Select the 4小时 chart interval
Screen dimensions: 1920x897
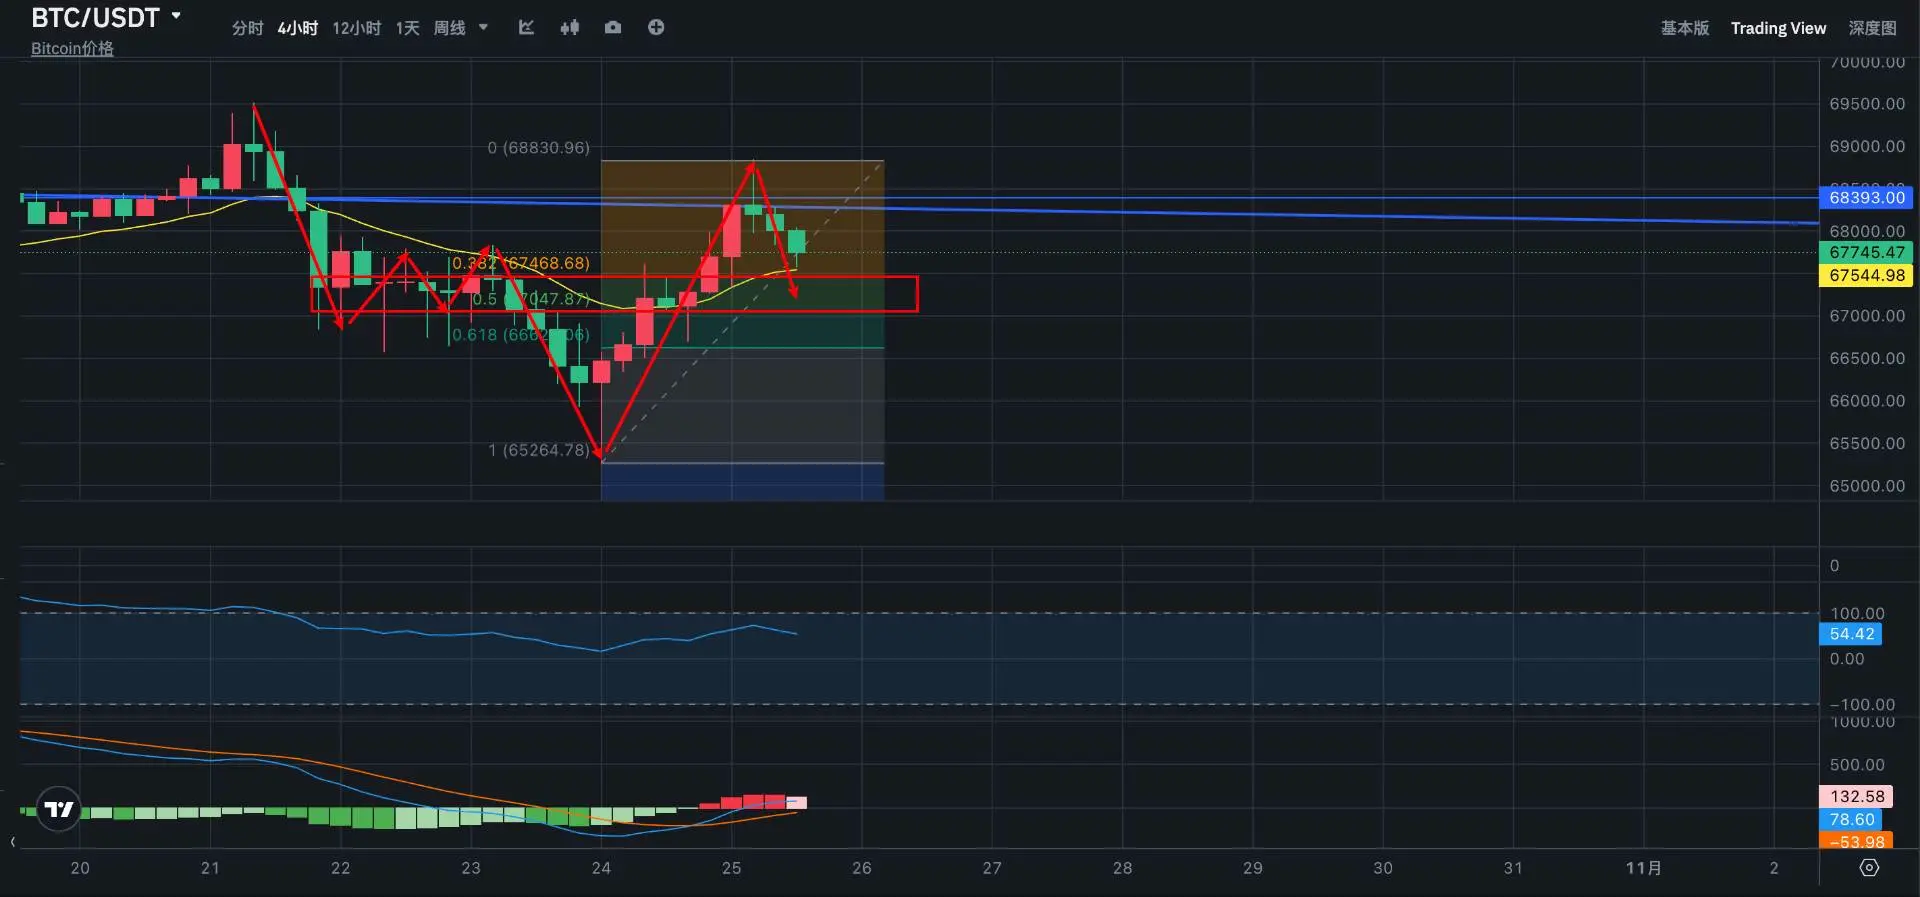click(x=298, y=28)
